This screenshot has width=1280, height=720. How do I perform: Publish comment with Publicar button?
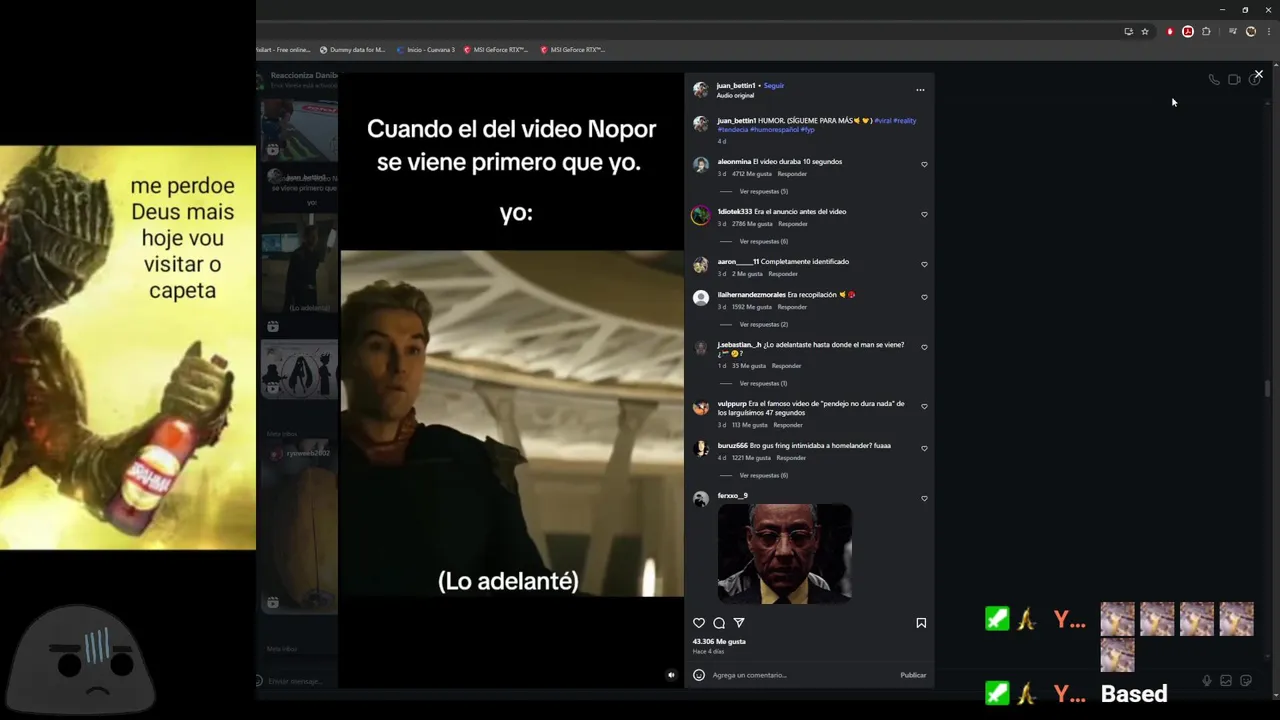pos(913,675)
